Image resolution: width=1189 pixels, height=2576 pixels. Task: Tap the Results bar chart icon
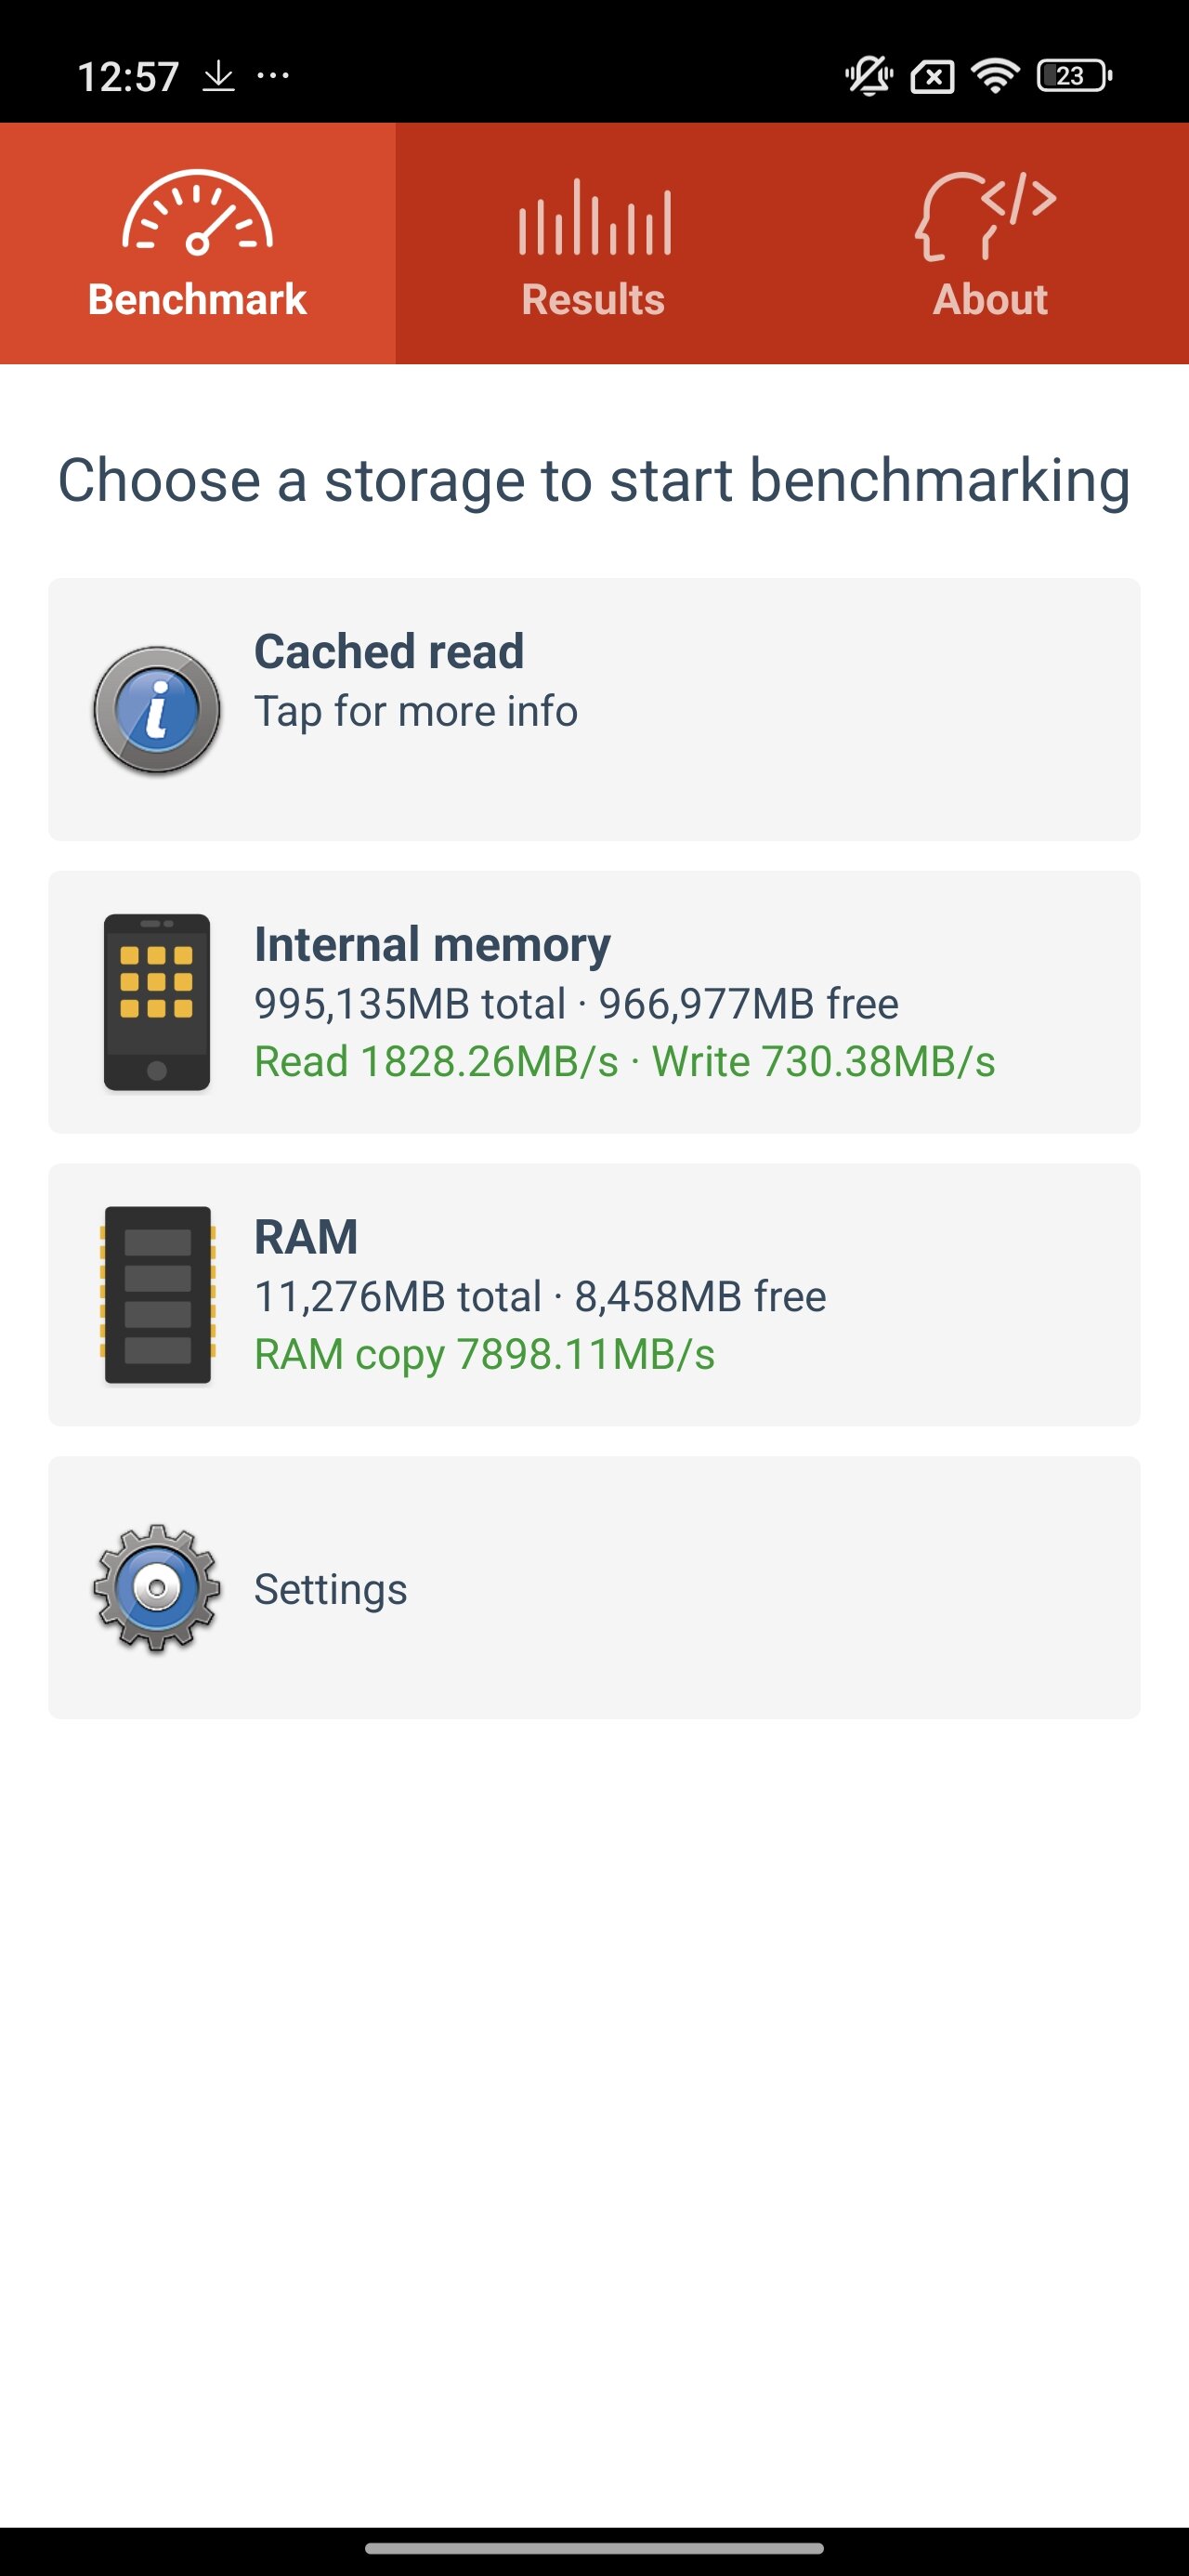click(x=594, y=217)
